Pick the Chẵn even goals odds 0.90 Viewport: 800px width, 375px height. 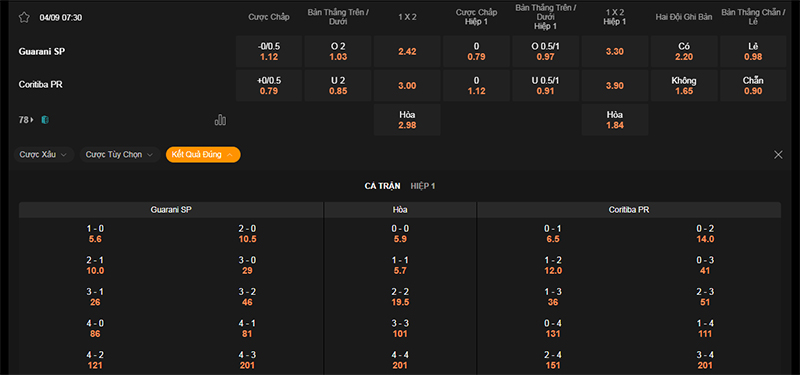pos(753,86)
